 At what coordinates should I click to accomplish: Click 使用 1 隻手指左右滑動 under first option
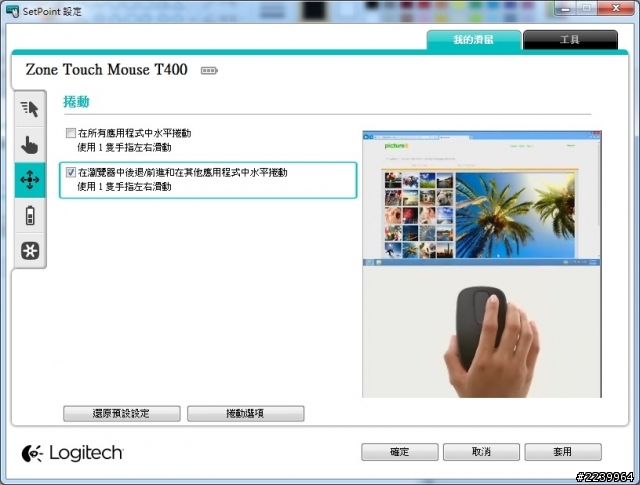124,147
